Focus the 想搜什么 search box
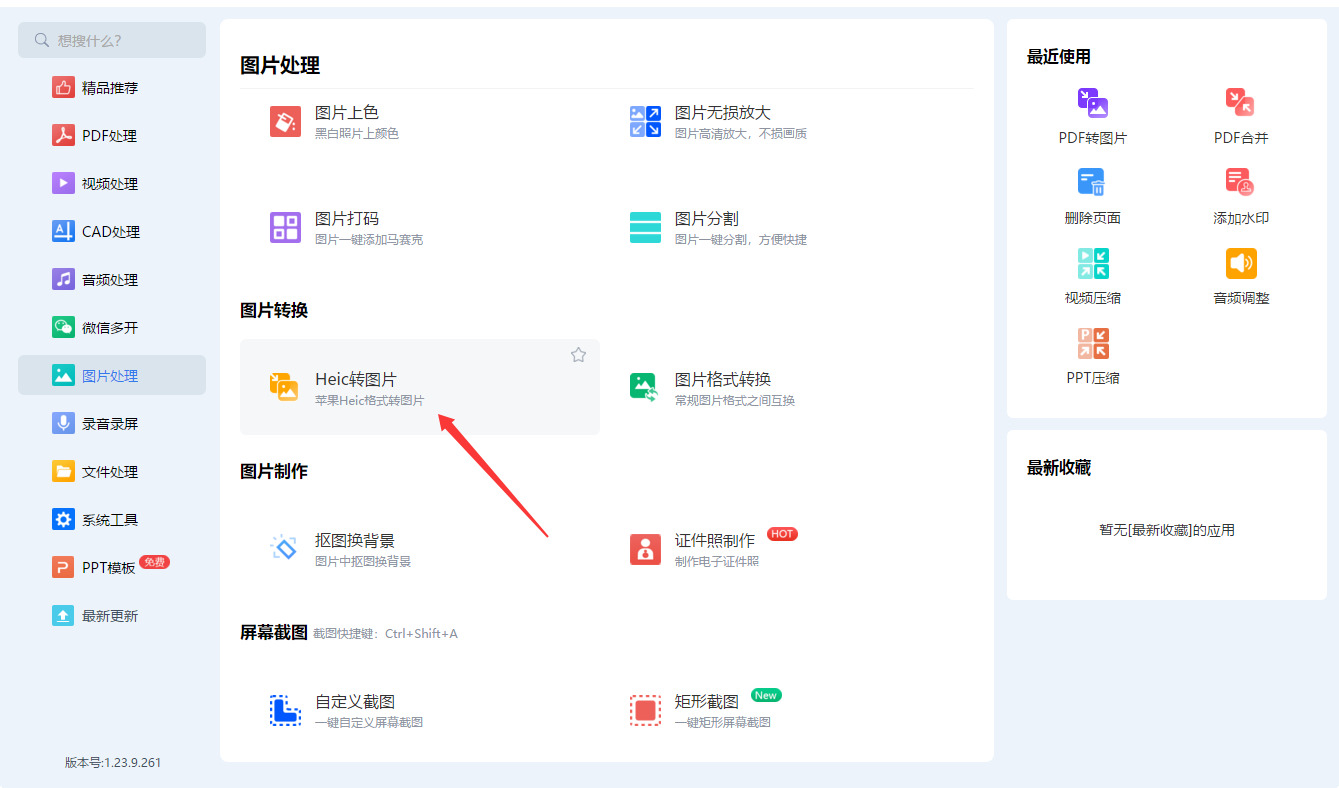This screenshot has height=788, width=1339. click(112, 40)
